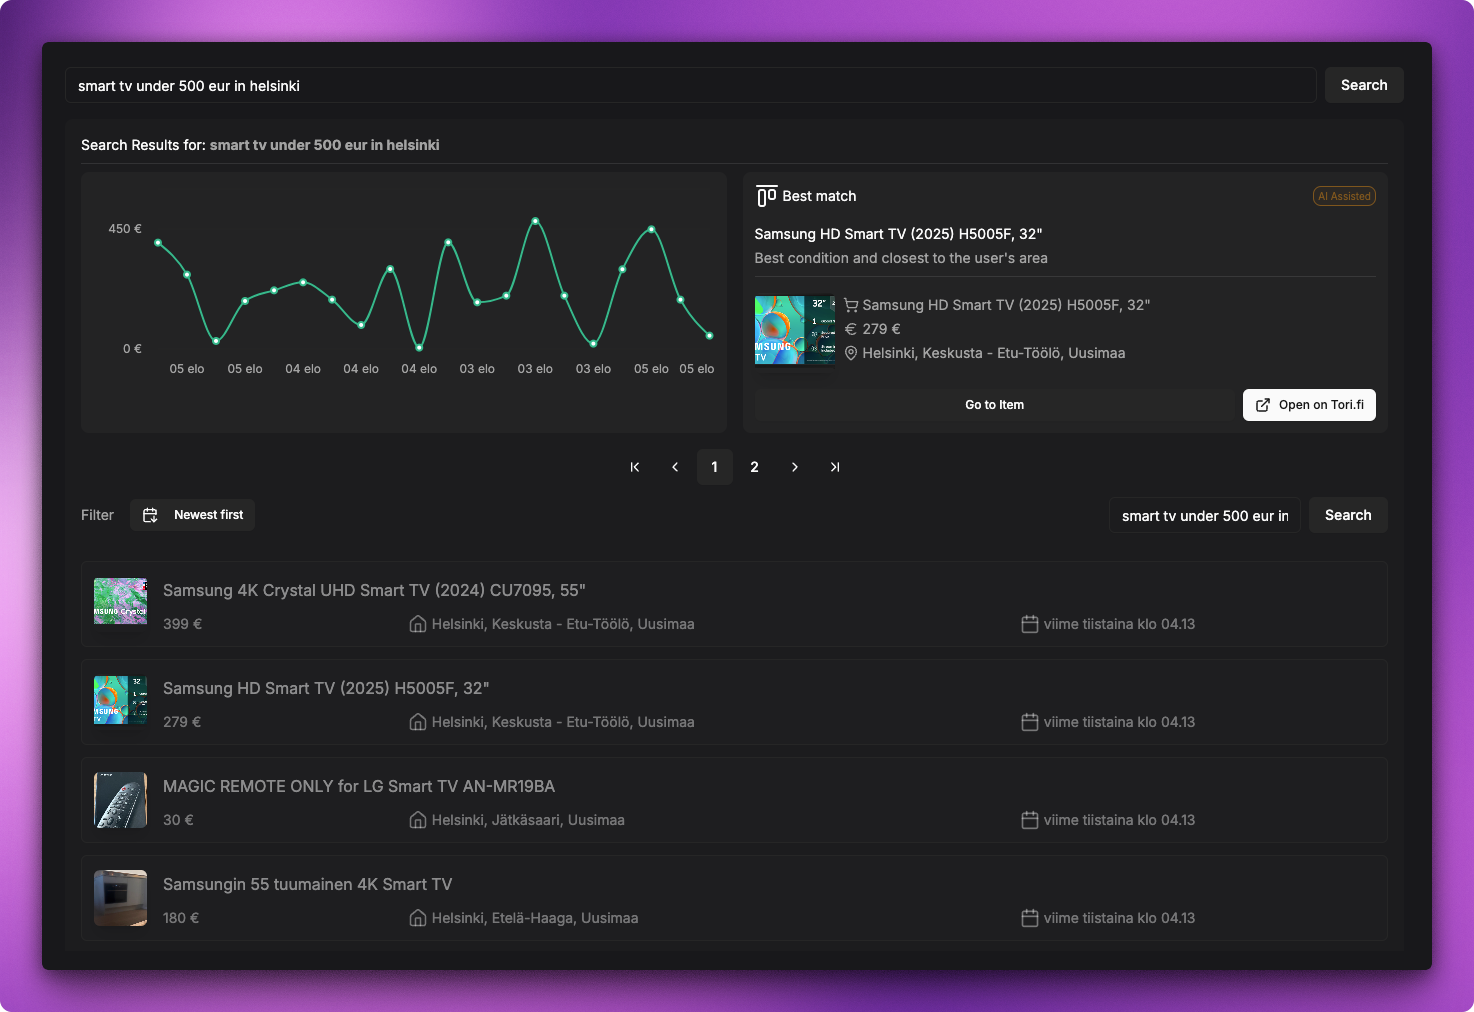1474x1012 pixels.
Task: Click the Search button beside the filter field
Action: pyautogui.click(x=1348, y=515)
